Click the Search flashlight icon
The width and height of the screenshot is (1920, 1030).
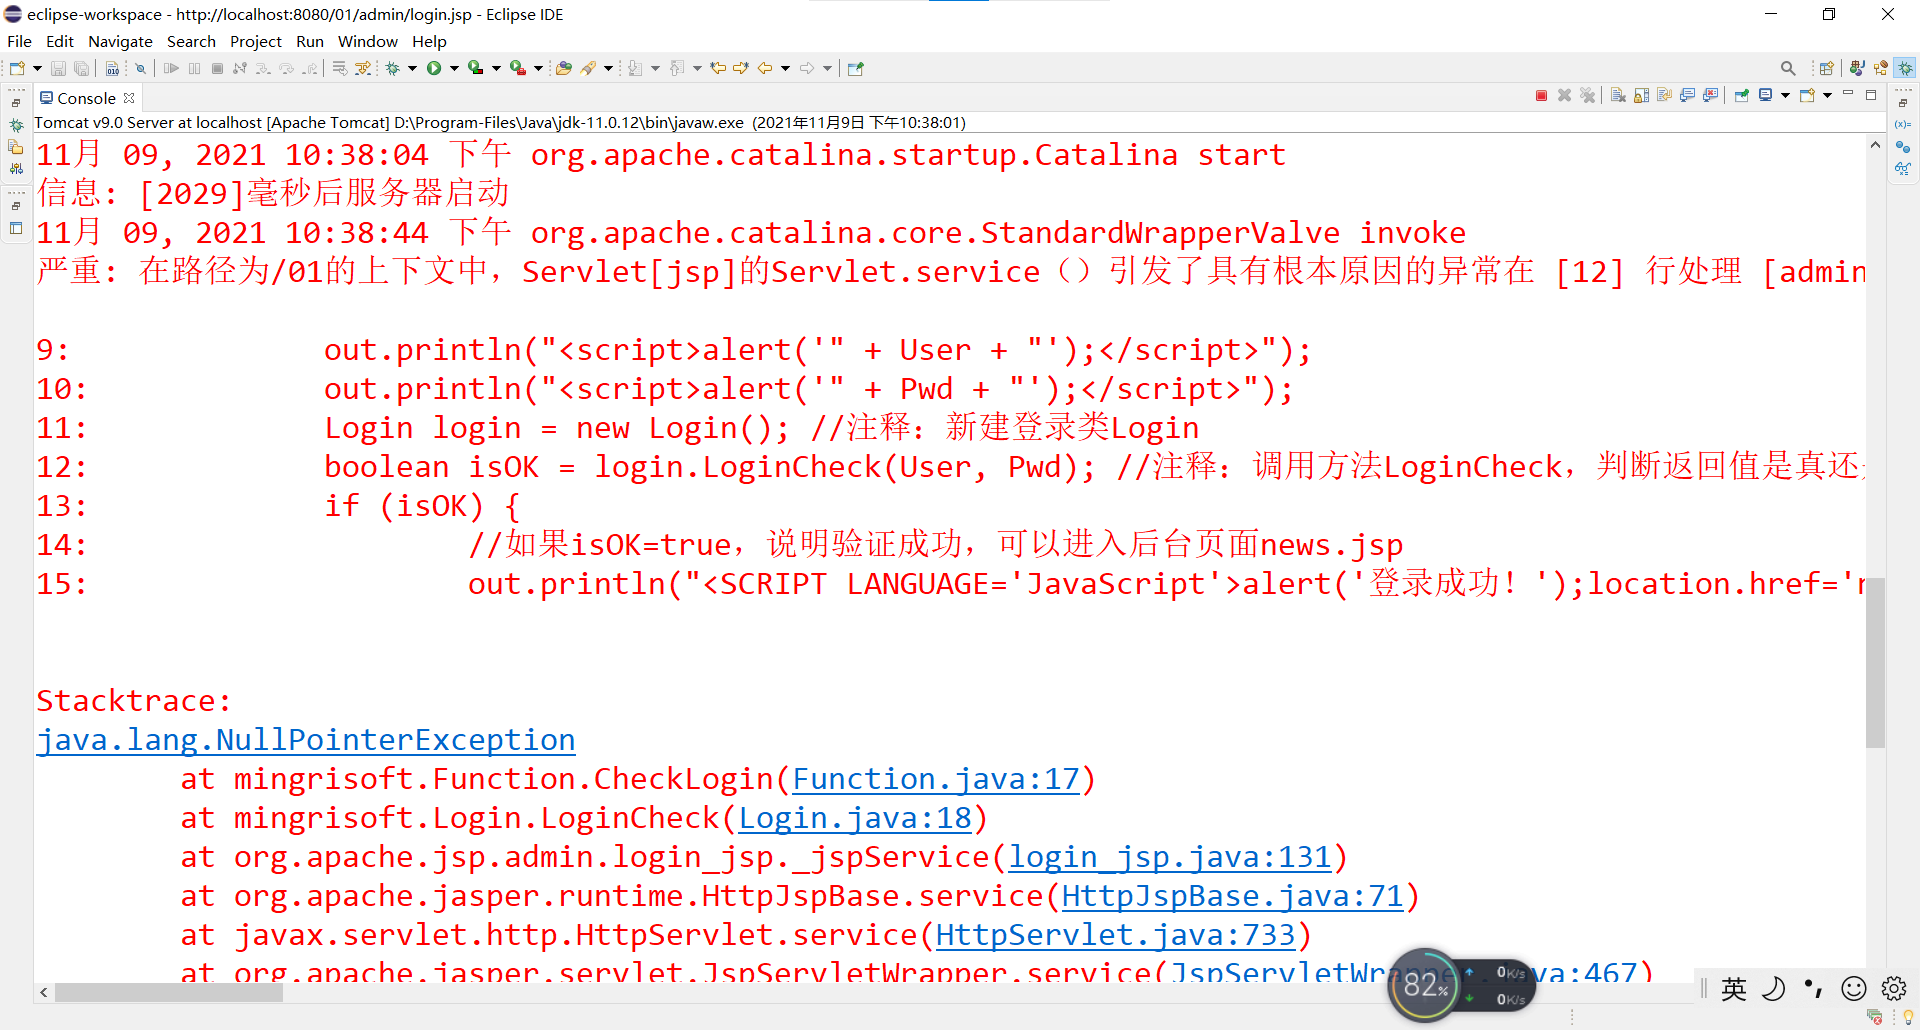[588, 68]
